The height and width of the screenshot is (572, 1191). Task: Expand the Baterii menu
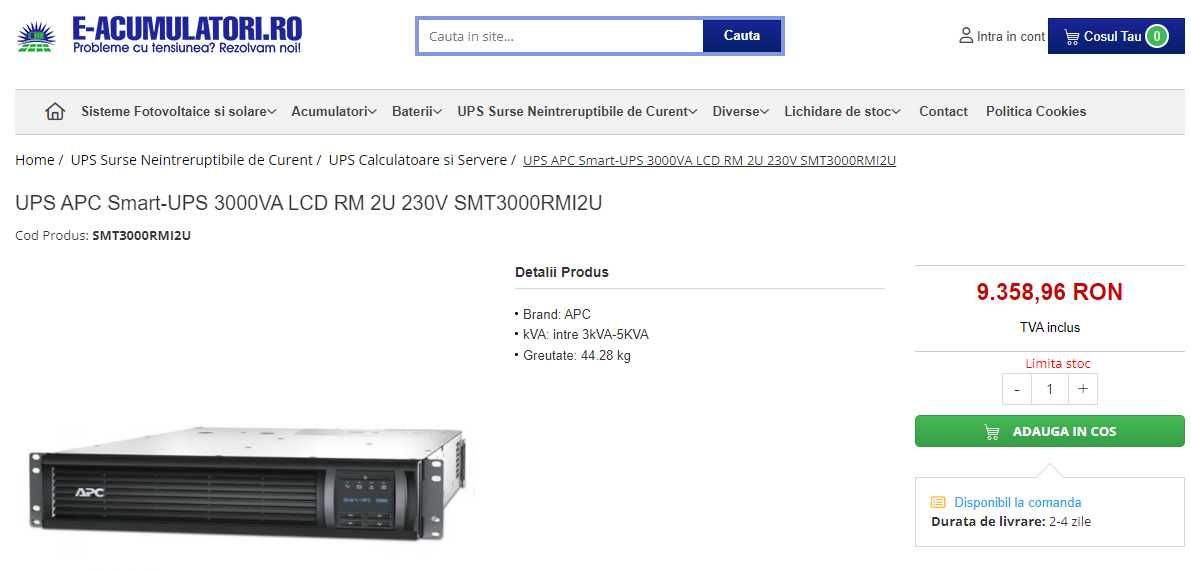click(x=417, y=112)
